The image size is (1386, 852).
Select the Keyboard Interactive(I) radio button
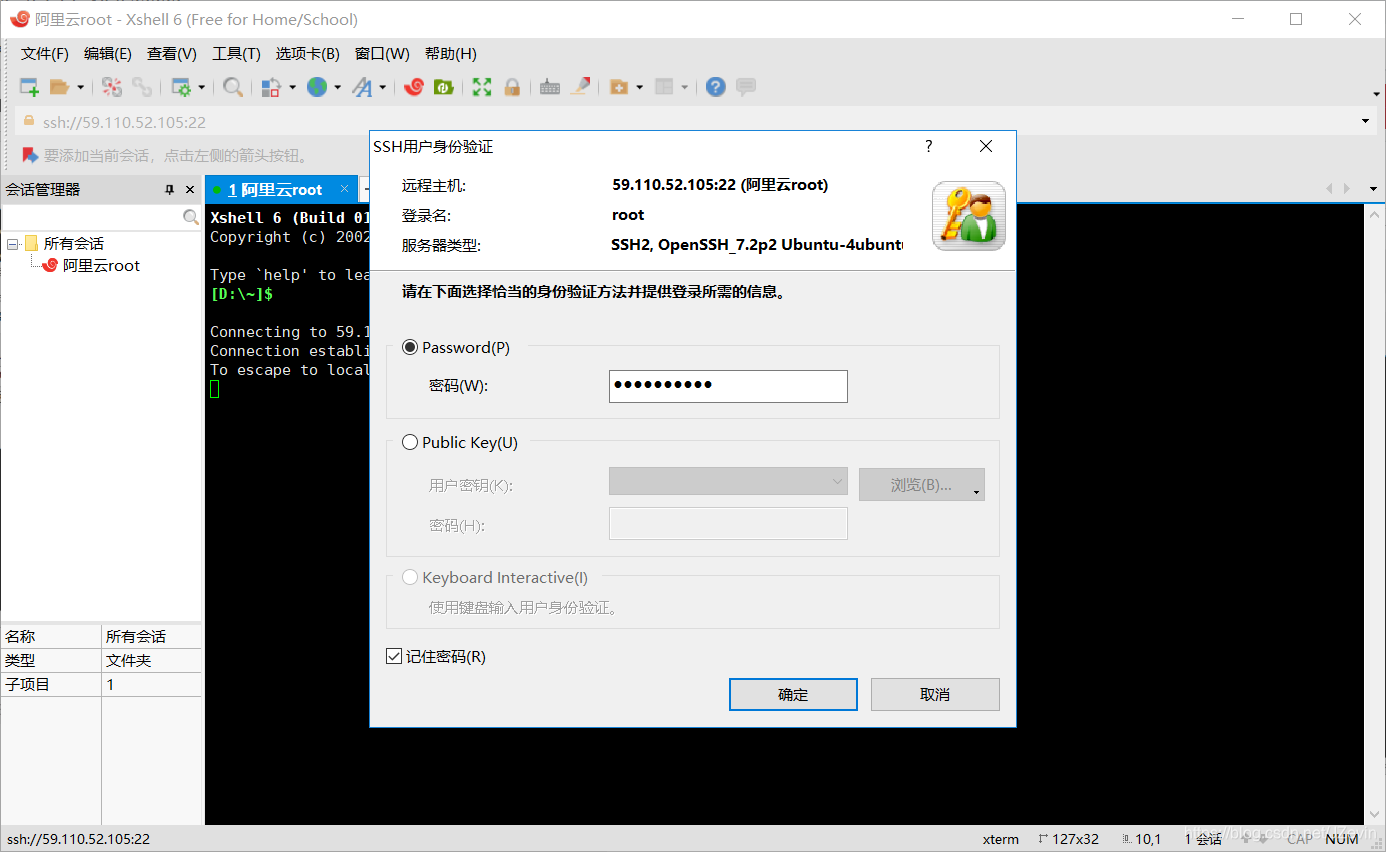(x=409, y=577)
